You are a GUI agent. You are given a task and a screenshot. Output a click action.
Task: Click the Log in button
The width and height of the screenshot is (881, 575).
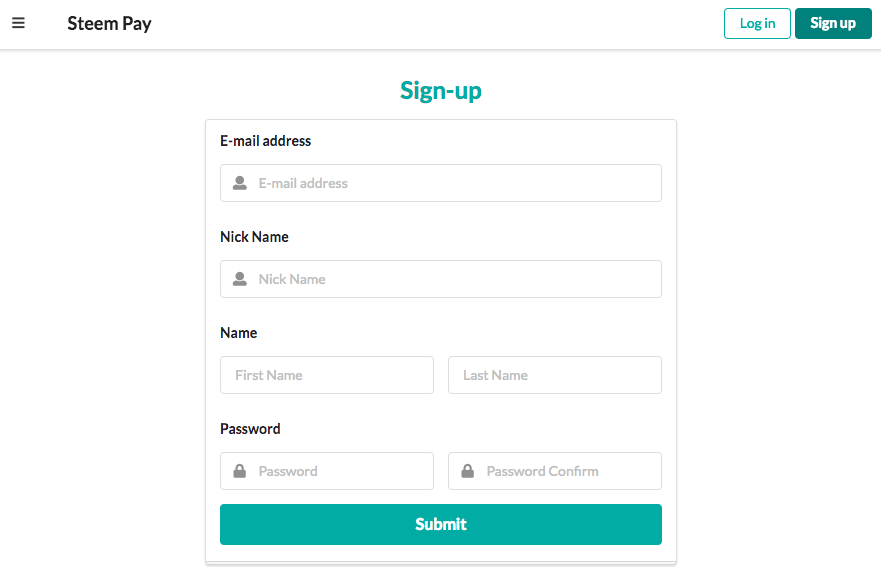[757, 23]
